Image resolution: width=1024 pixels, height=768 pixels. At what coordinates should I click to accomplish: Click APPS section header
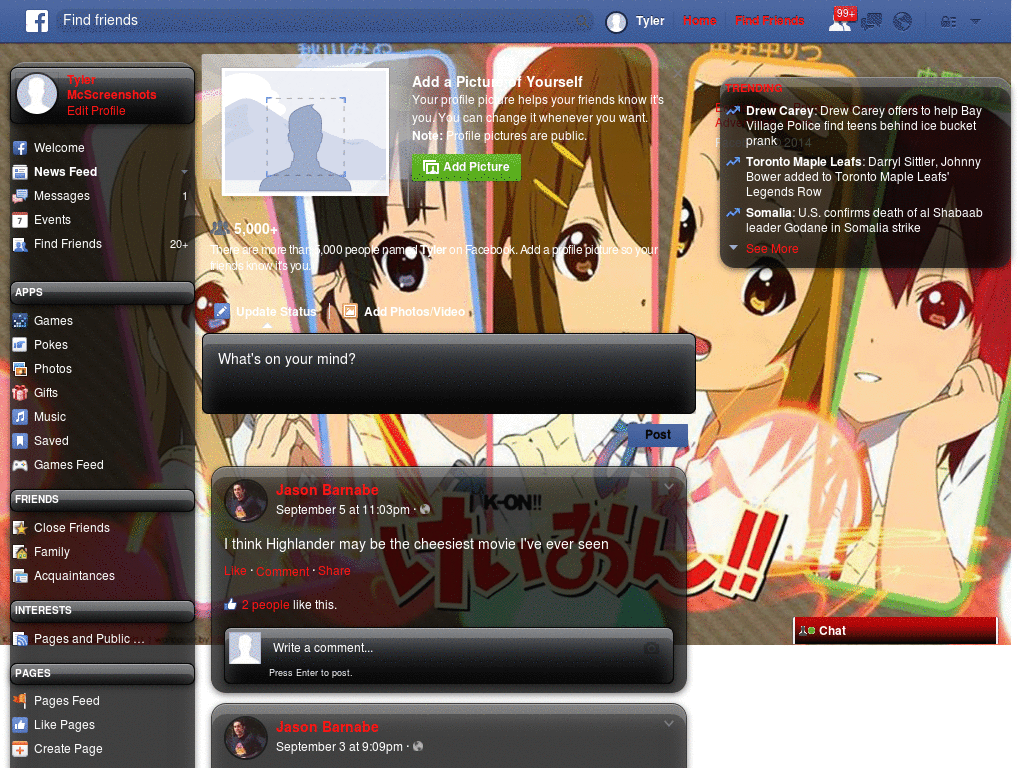coord(103,293)
